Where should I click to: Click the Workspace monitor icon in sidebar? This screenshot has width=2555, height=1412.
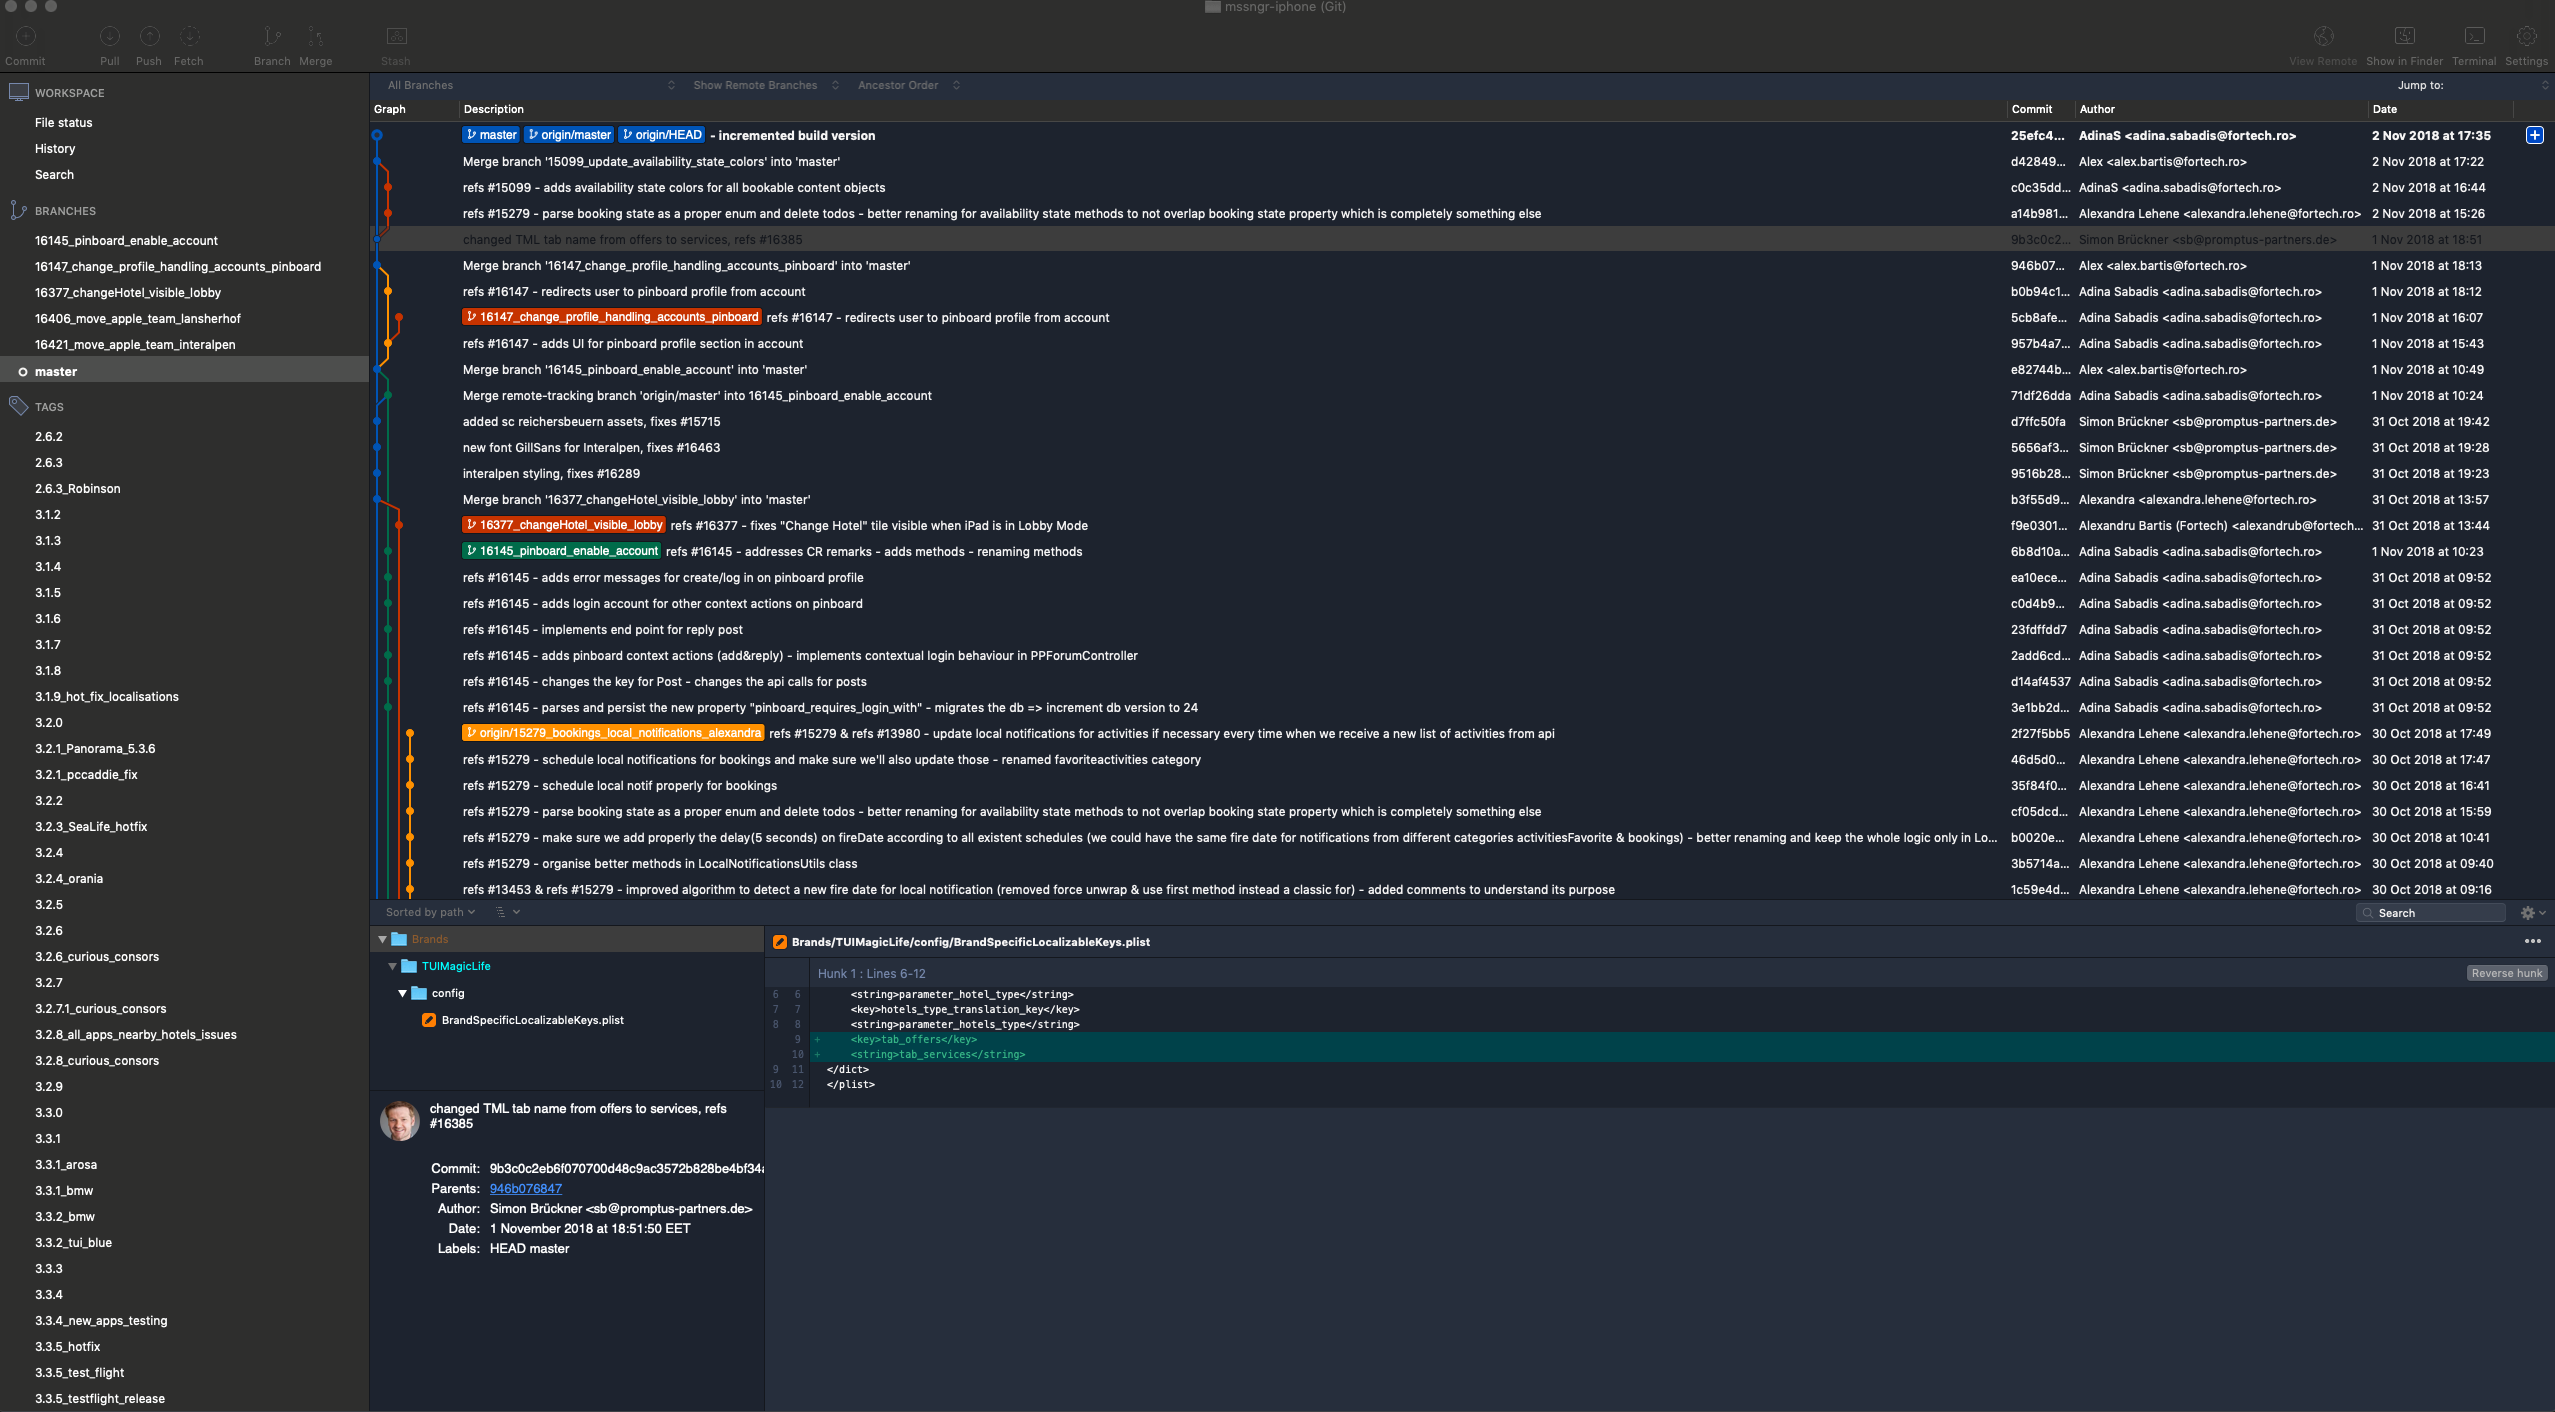coord(18,92)
